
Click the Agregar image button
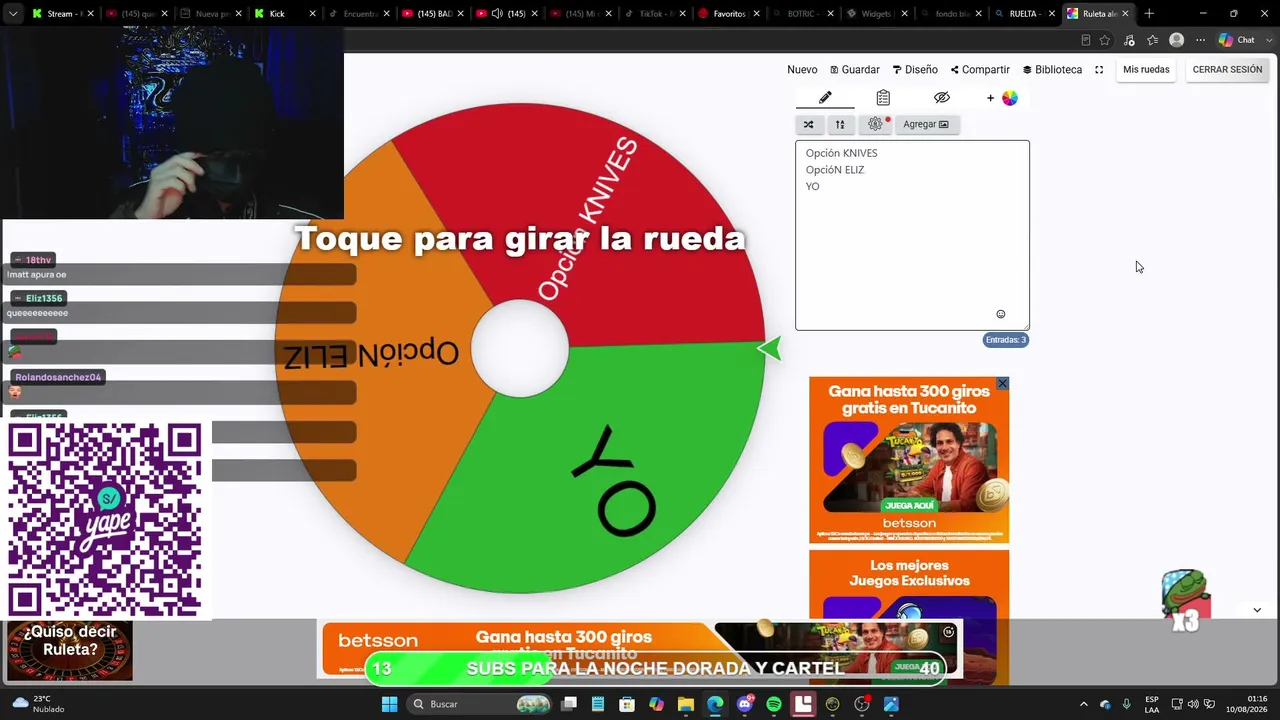pos(926,124)
